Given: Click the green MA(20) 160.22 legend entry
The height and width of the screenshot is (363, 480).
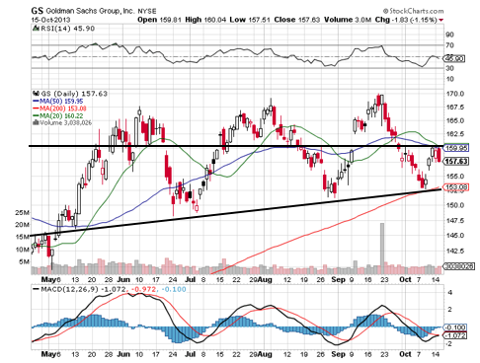Looking at the screenshot, I should tap(58, 116).
